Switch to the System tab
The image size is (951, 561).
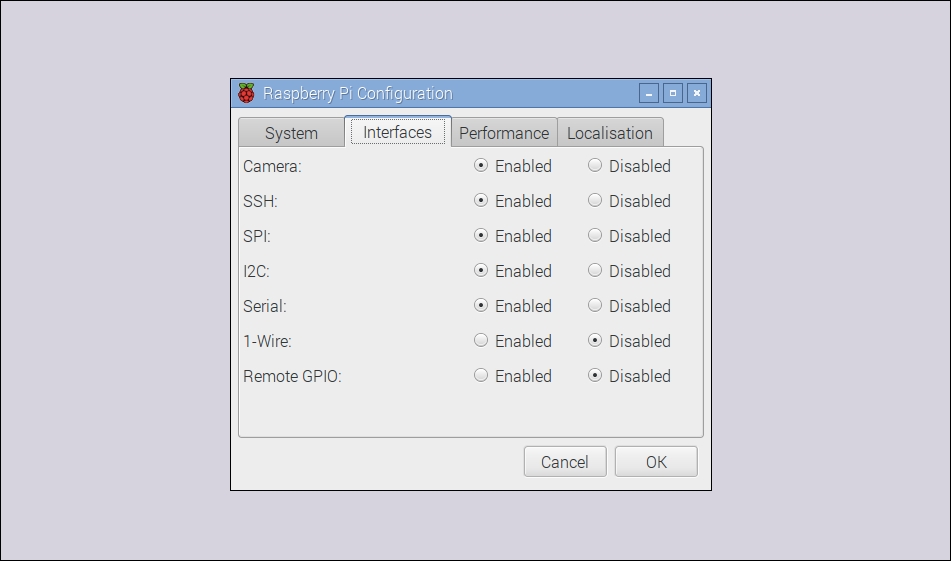(x=291, y=133)
